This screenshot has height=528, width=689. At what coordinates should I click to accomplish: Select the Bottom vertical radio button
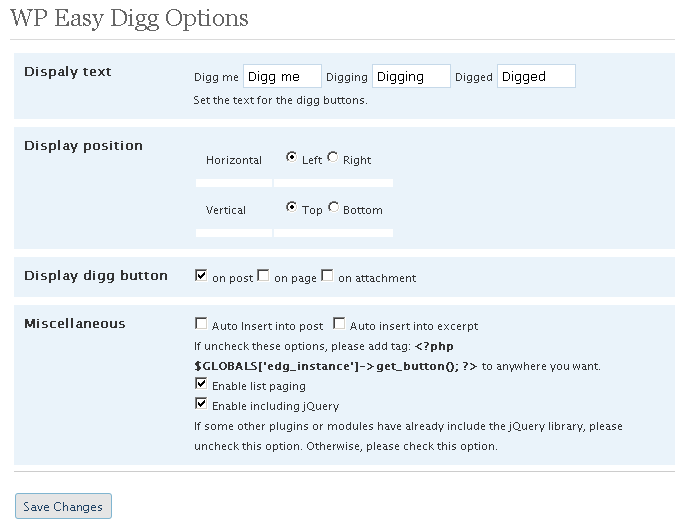click(333, 207)
